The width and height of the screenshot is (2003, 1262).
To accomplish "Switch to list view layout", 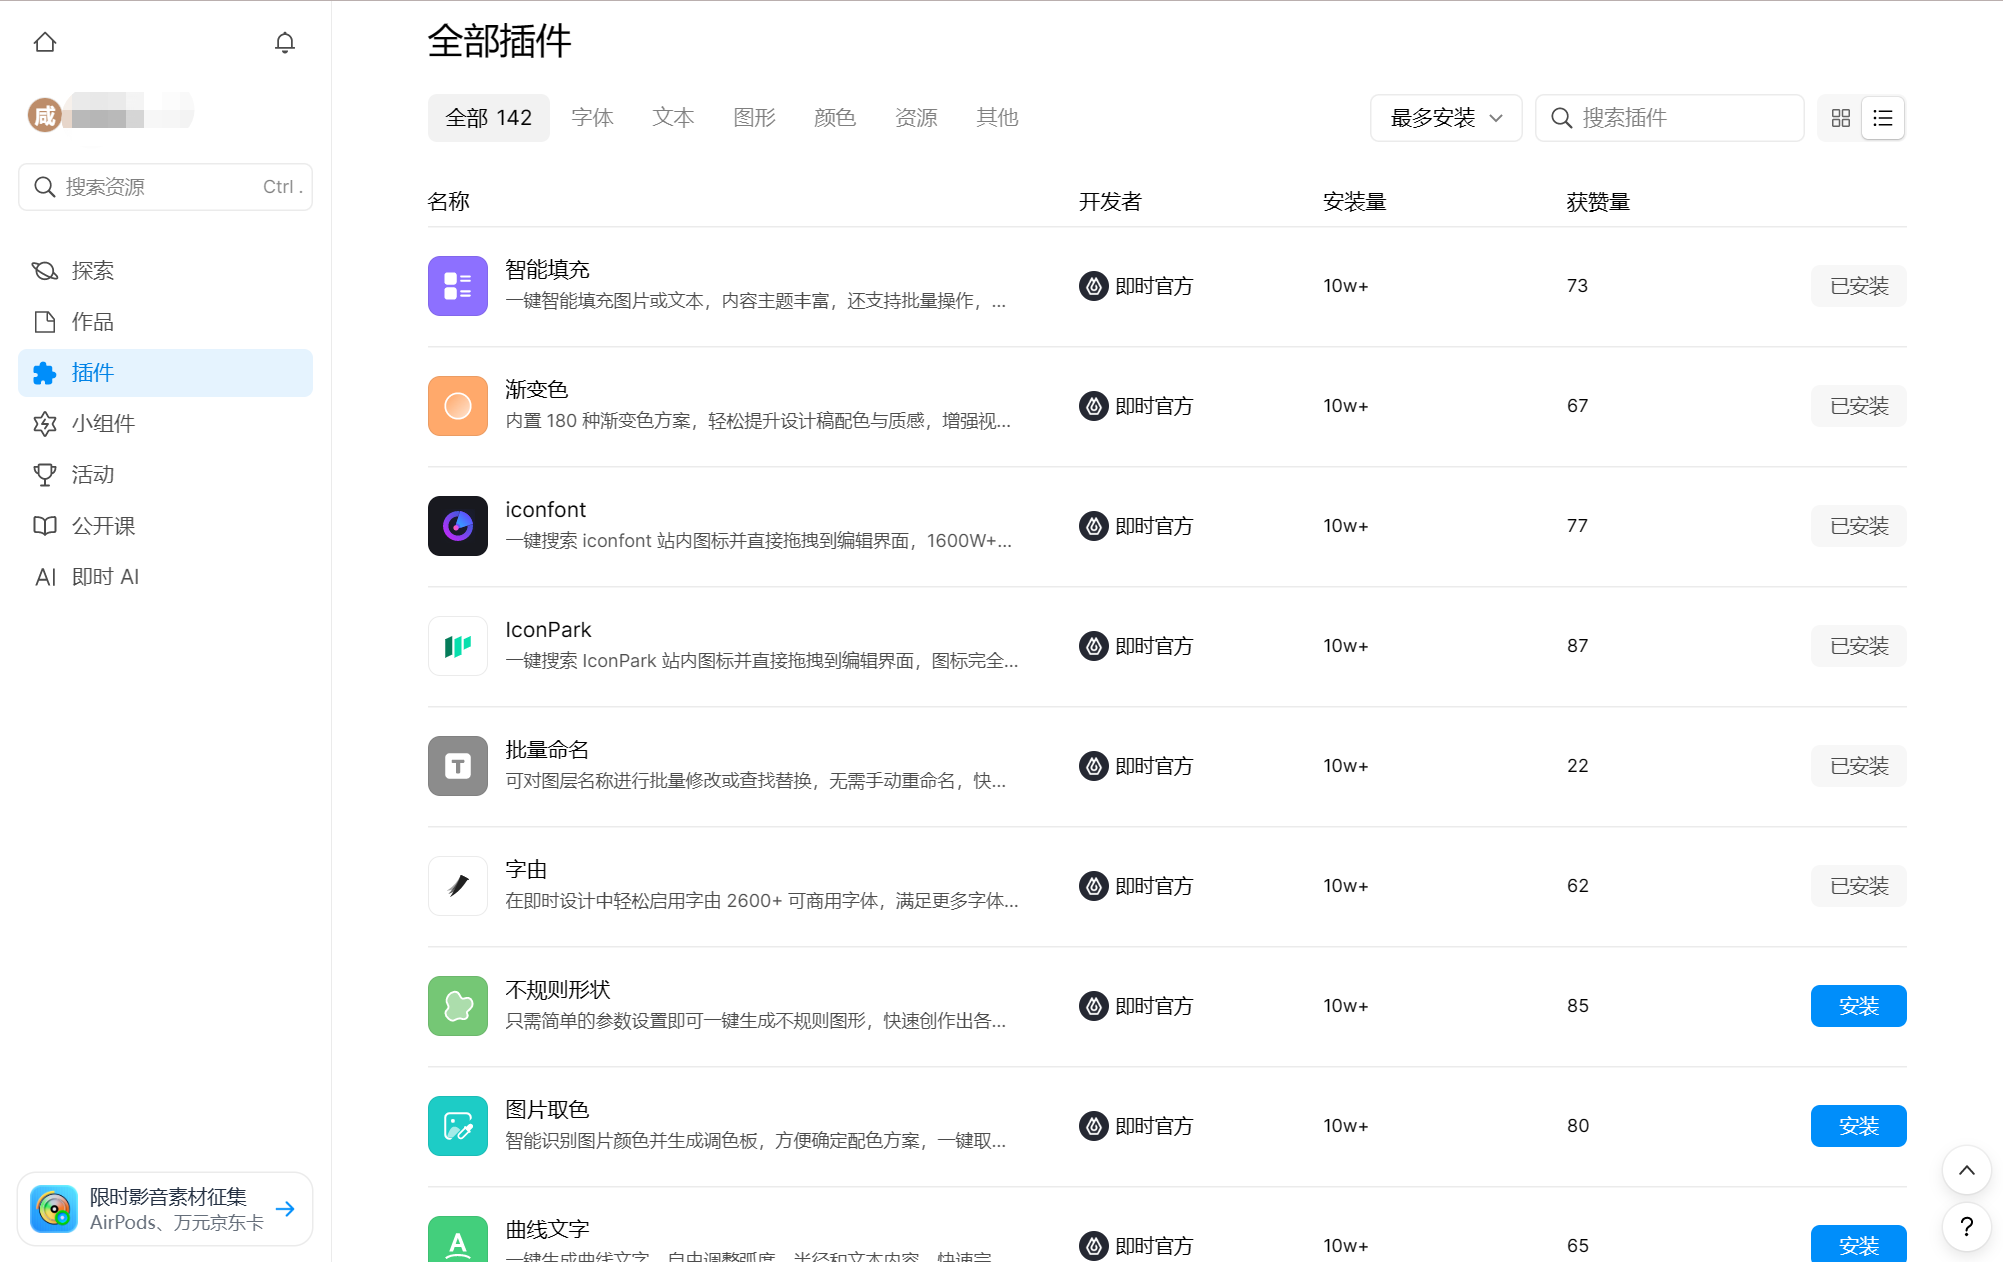I will point(1883,118).
